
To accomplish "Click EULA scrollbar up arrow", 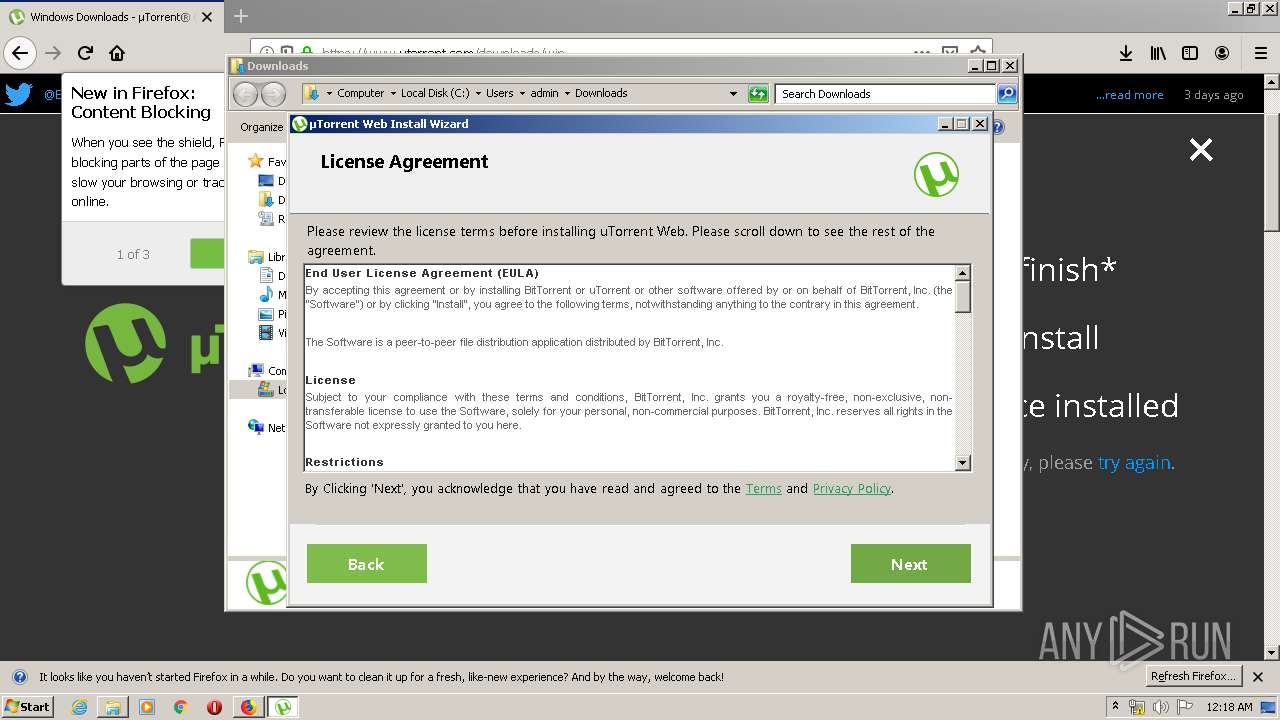I will (963, 273).
